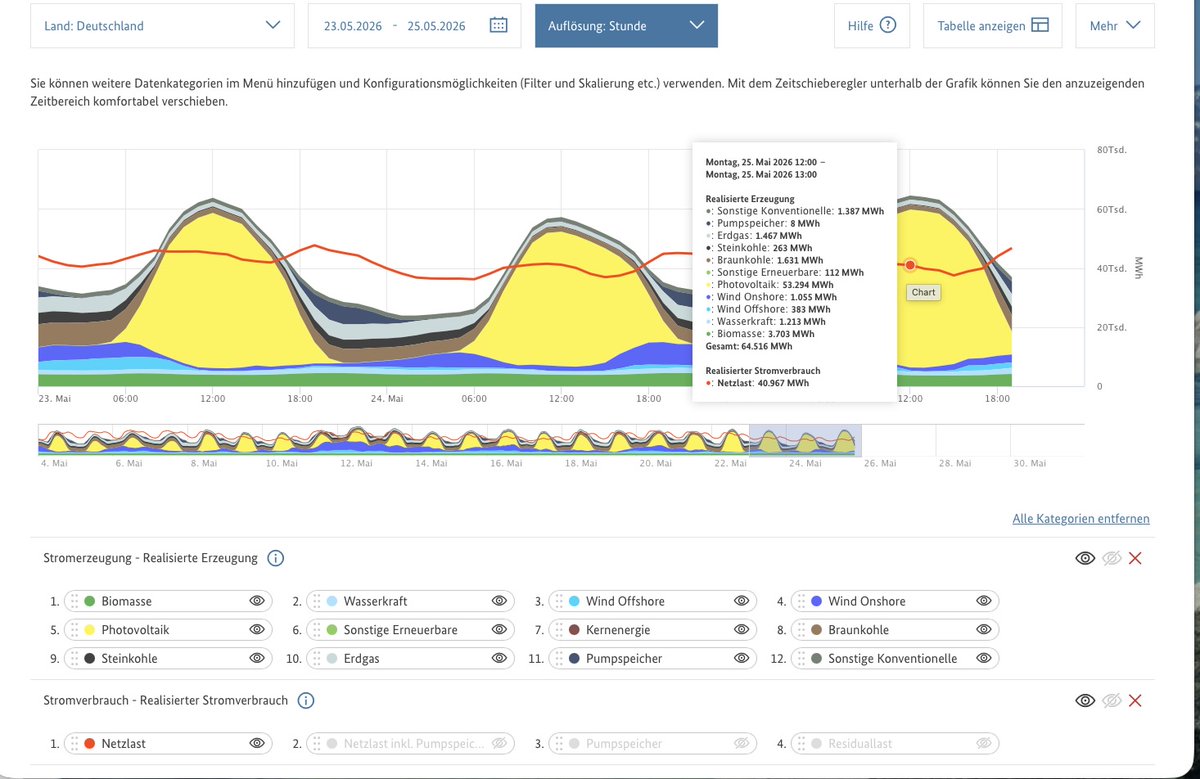Grab the drag handle of Kernenergie
This screenshot has width=1200, height=779.
point(558,630)
